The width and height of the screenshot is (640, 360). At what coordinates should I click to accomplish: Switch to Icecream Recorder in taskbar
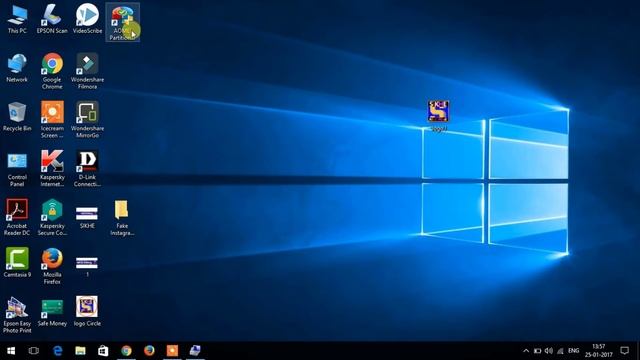point(172,351)
